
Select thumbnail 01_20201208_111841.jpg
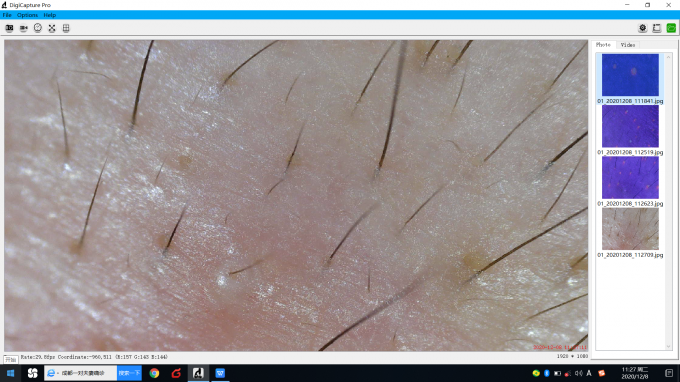[x=630, y=78]
